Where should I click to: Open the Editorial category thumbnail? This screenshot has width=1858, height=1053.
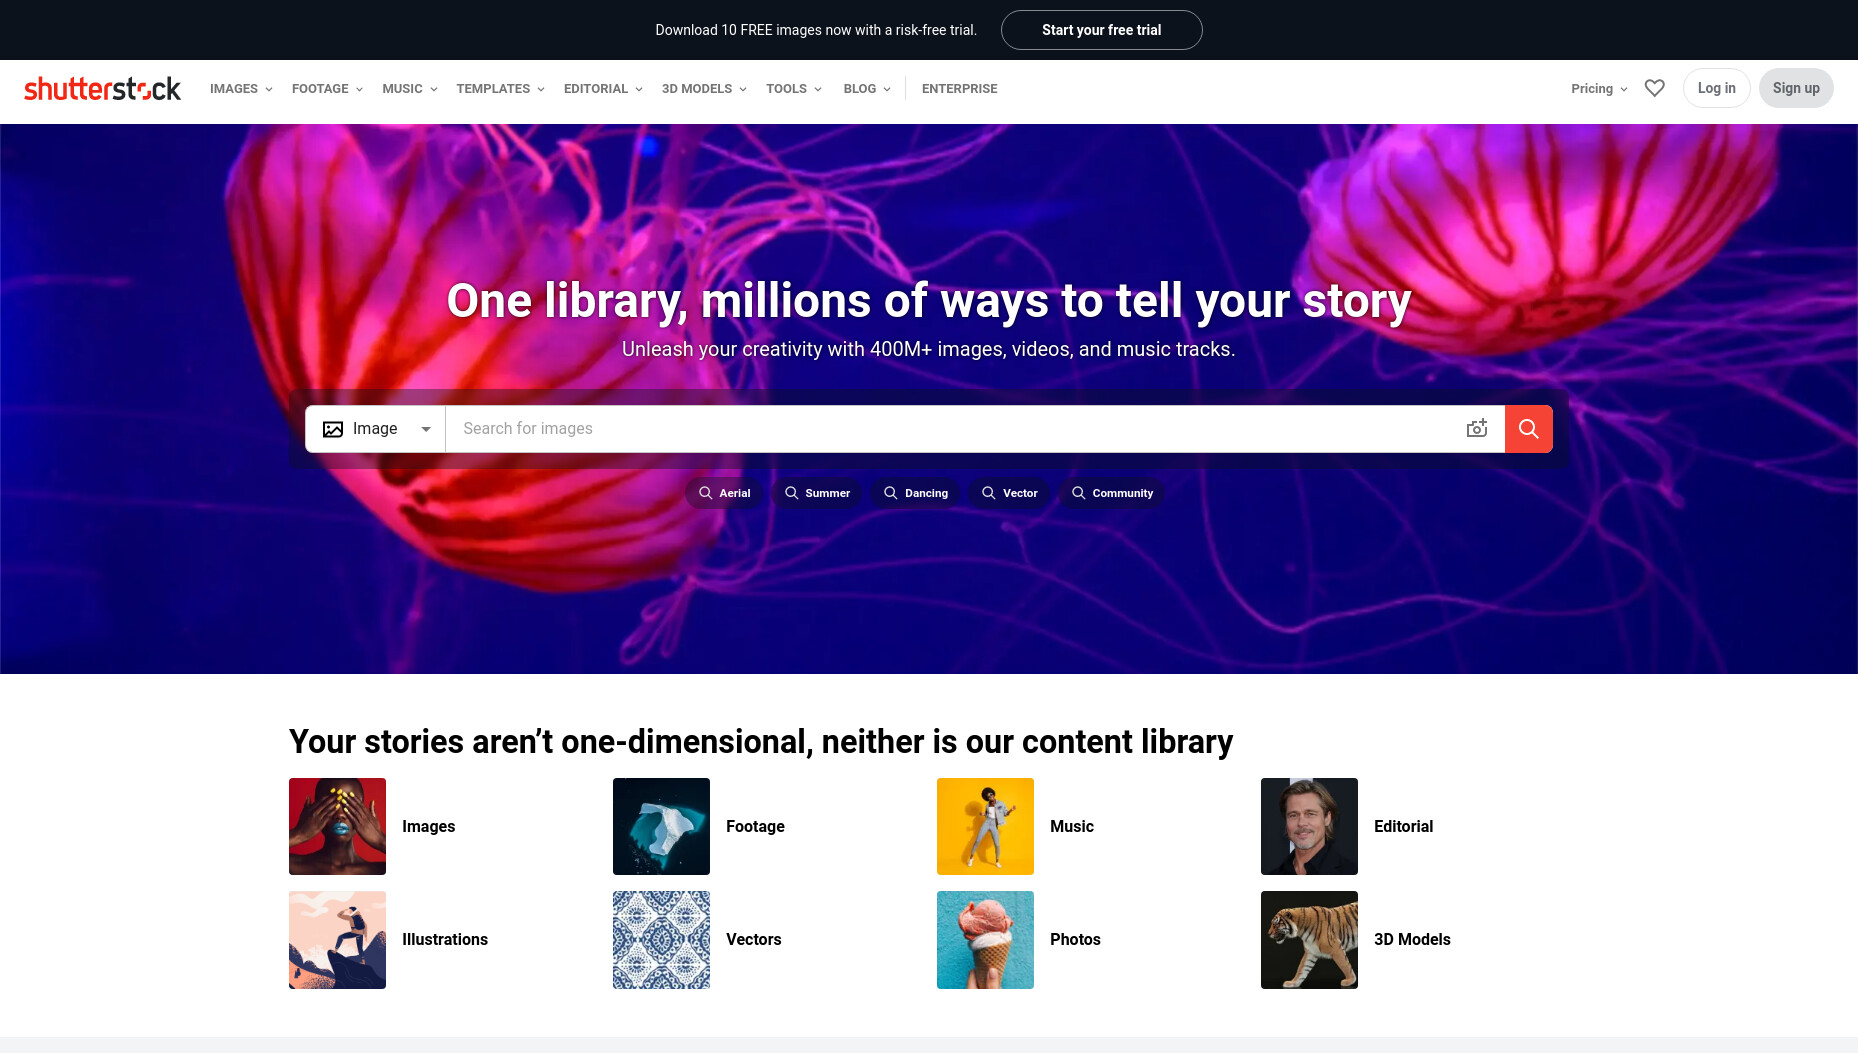coord(1309,826)
